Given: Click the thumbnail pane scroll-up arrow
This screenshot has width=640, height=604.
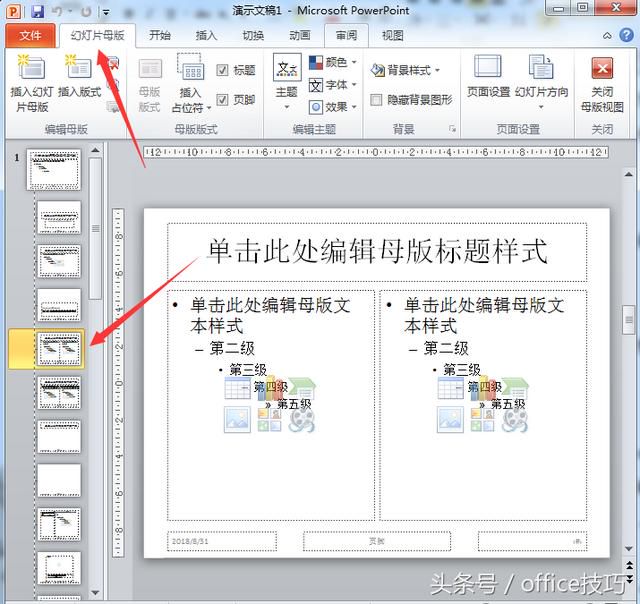Looking at the screenshot, I should (95, 150).
